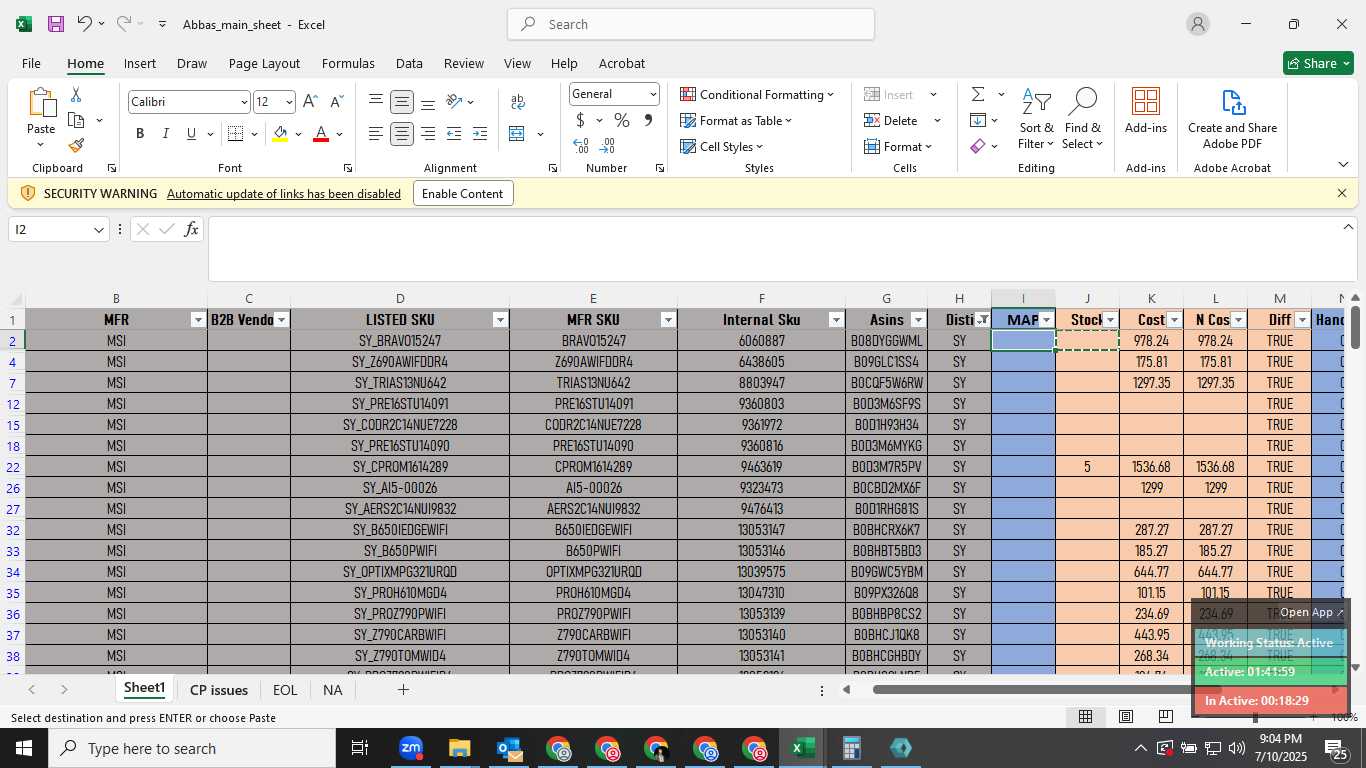Close the security warning bar
1366x768 pixels.
pos(1342,193)
